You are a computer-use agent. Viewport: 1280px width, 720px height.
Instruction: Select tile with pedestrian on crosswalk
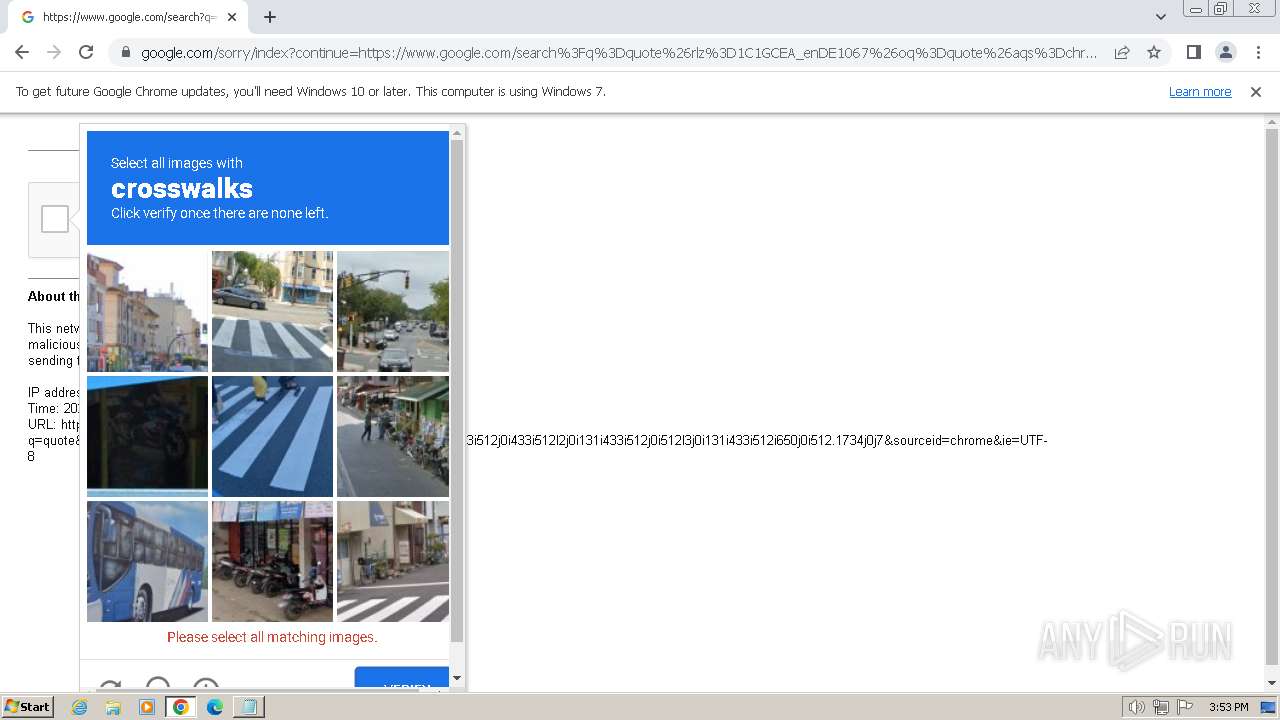pos(272,436)
